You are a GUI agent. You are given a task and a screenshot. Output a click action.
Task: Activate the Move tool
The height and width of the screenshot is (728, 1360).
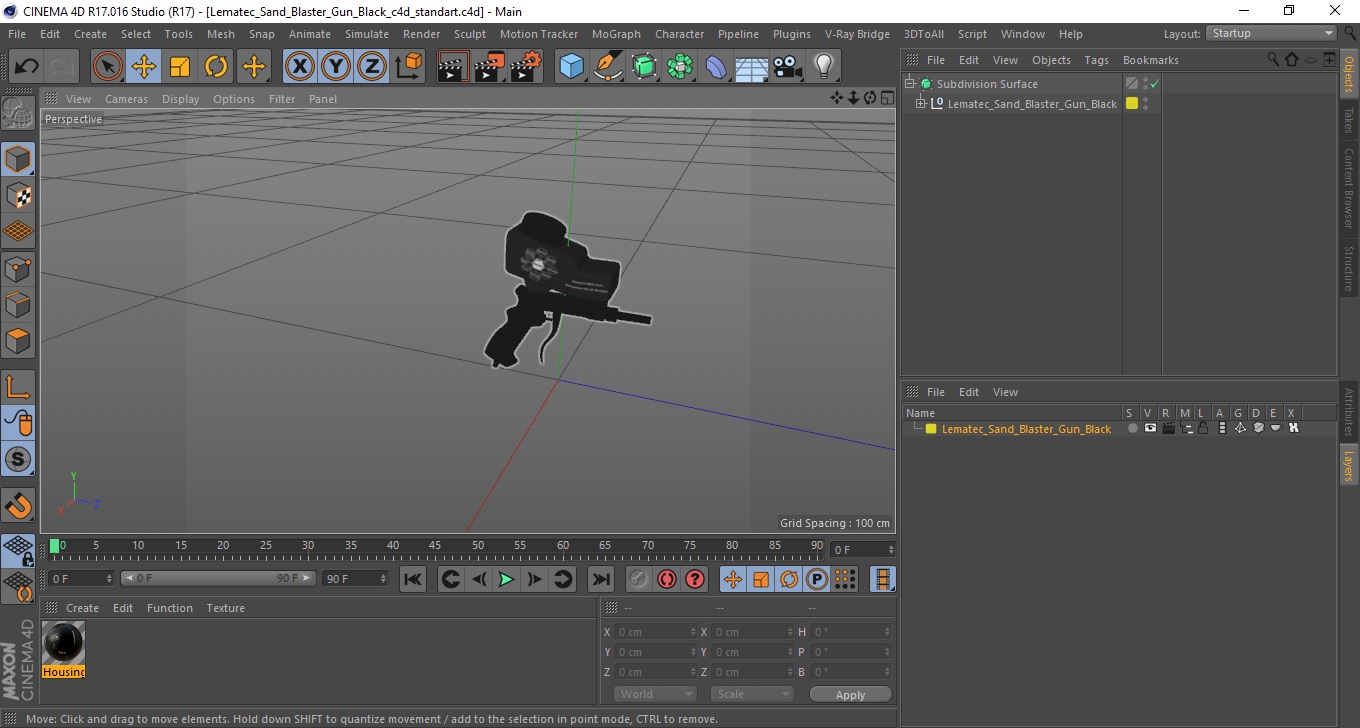click(144, 67)
